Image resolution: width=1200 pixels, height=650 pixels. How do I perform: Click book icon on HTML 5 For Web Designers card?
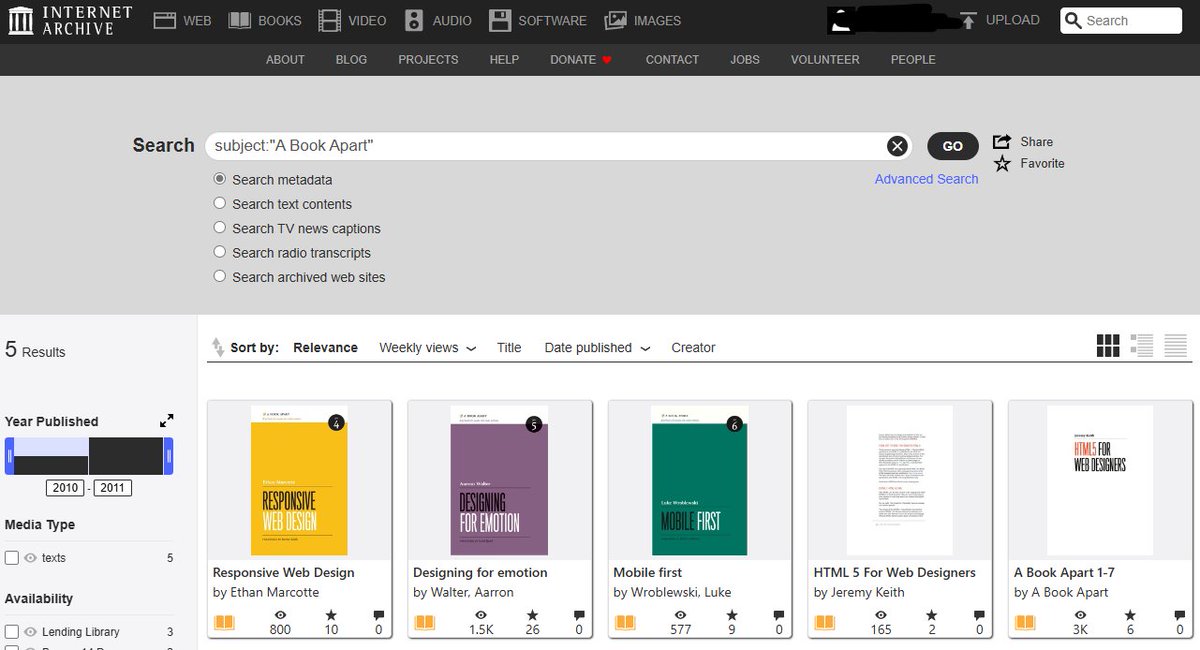[x=825, y=623]
